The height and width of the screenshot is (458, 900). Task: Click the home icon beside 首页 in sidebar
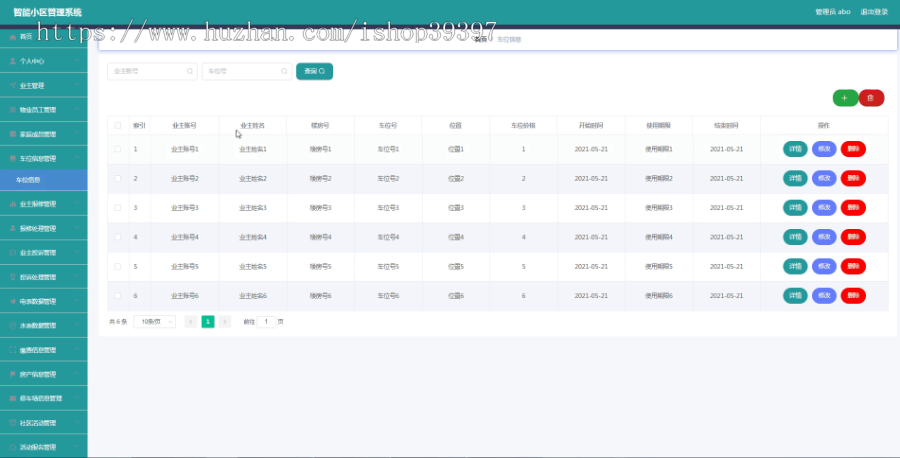tap(13, 37)
